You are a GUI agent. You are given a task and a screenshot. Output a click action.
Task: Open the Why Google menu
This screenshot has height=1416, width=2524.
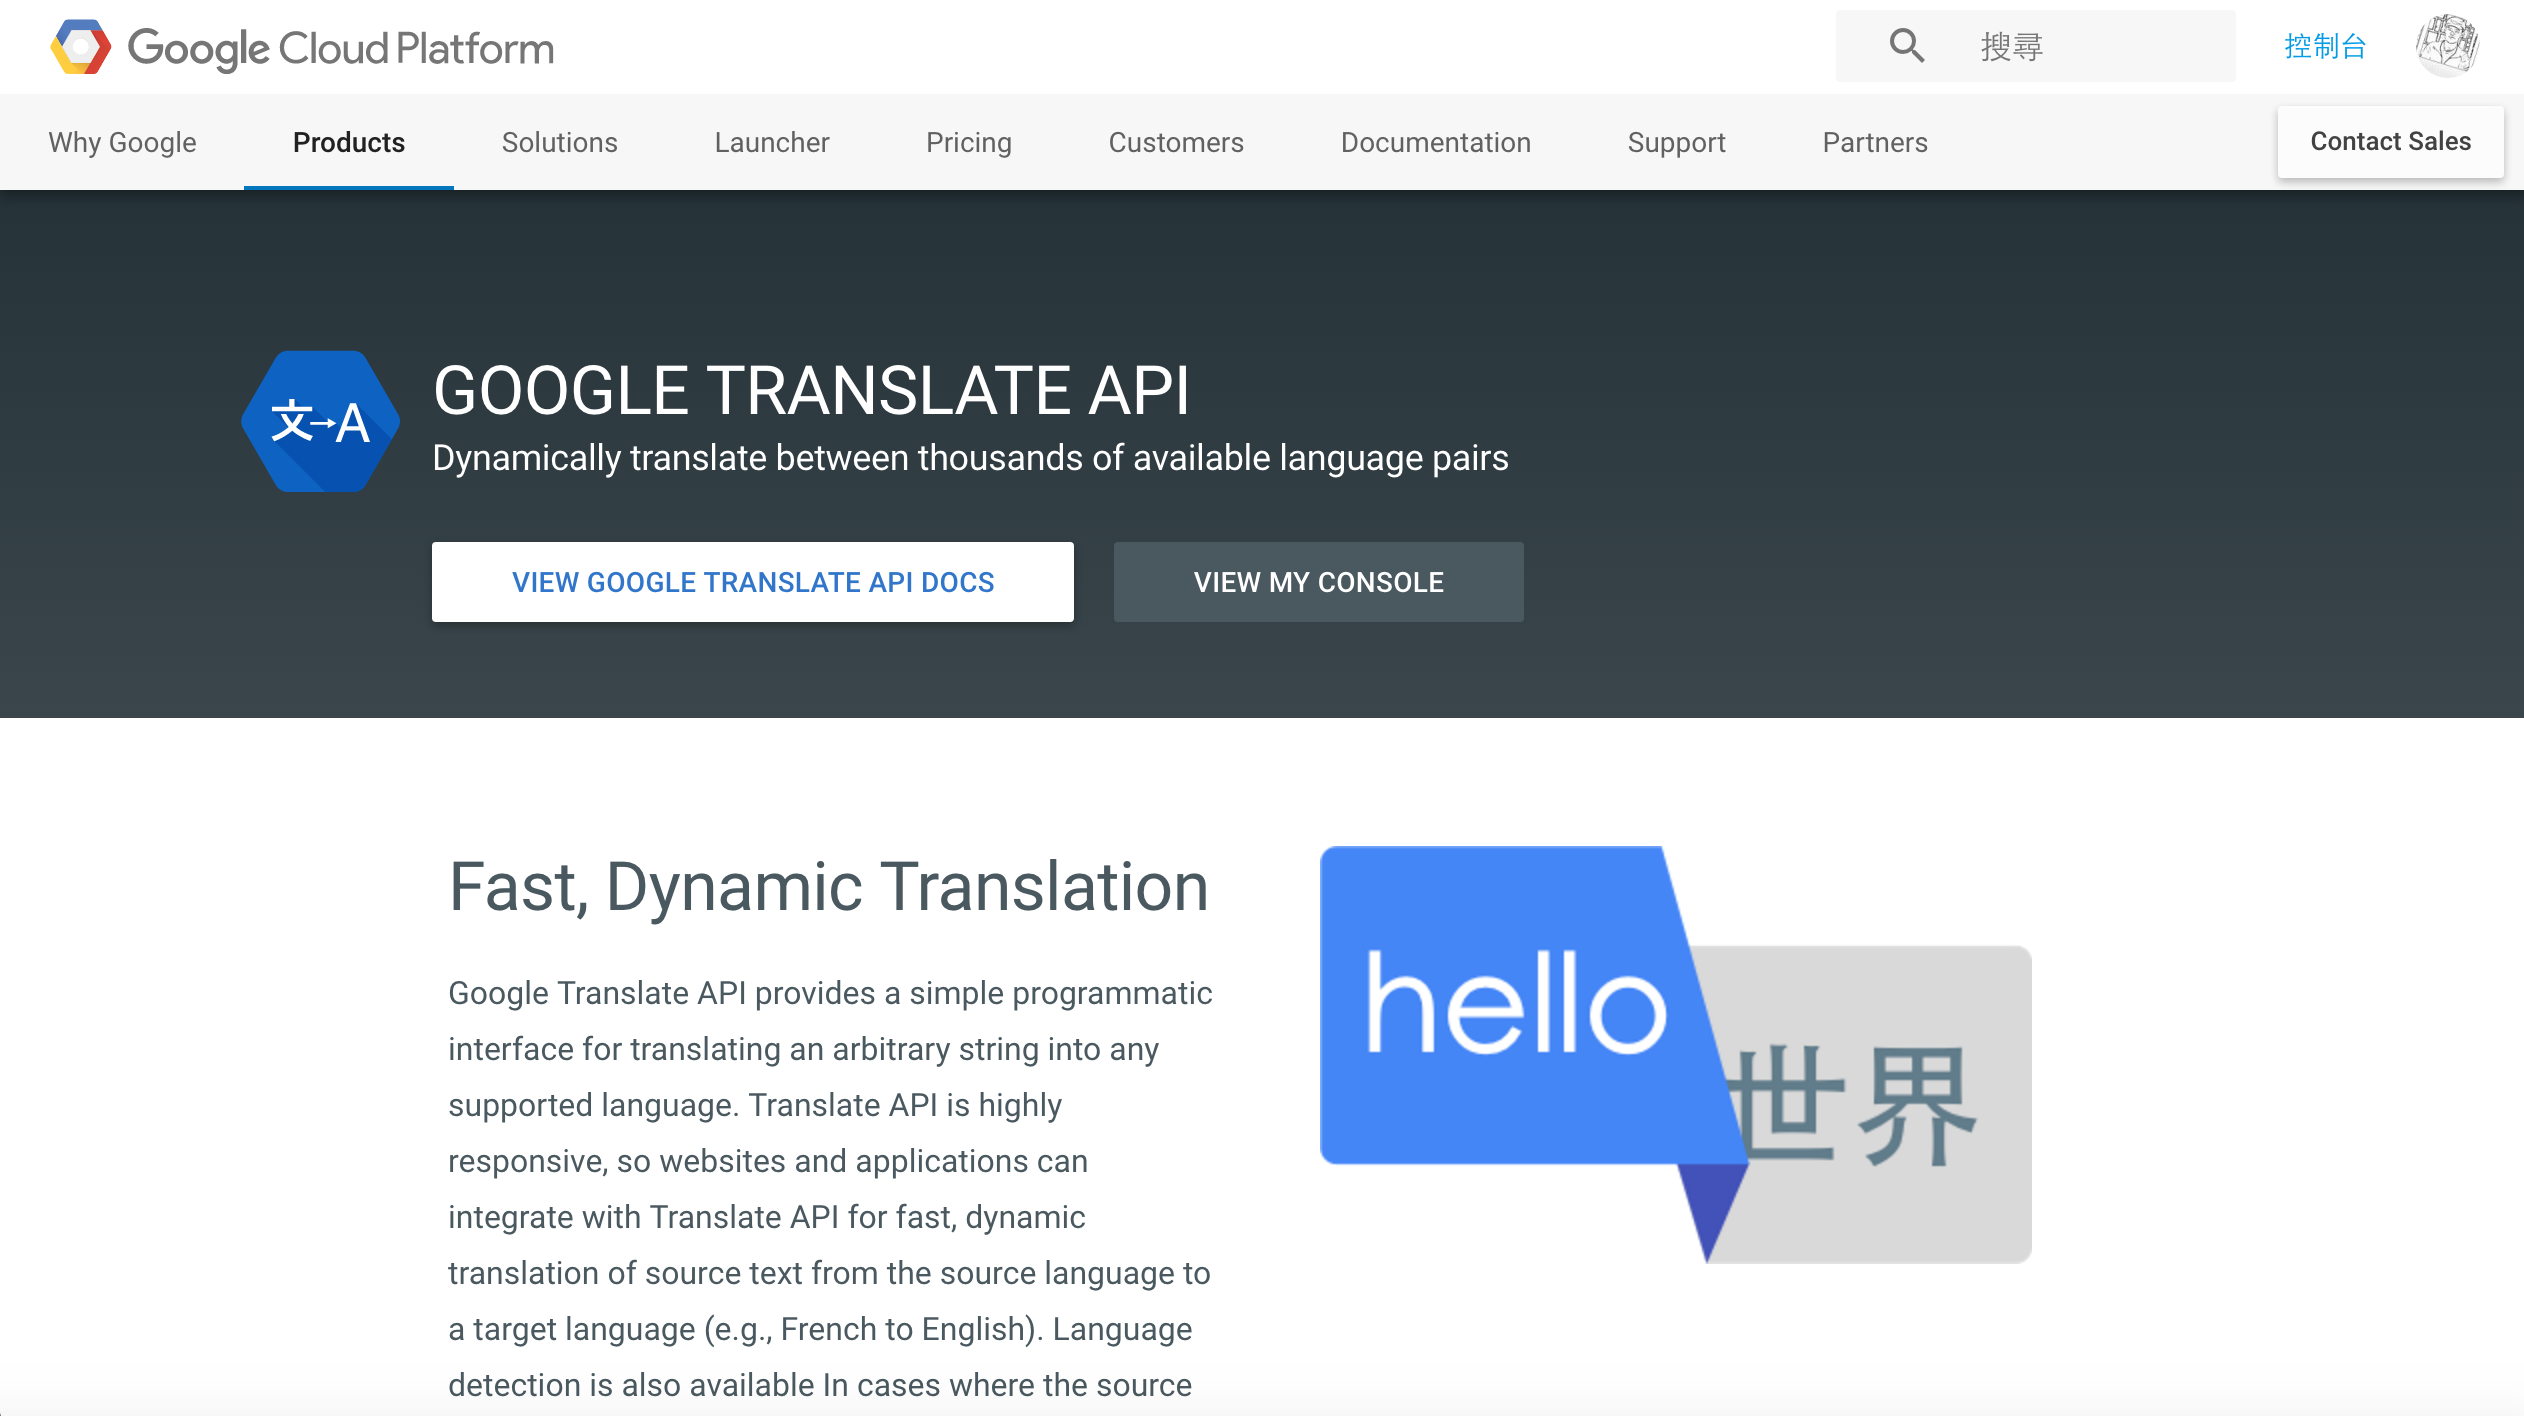click(122, 142)
